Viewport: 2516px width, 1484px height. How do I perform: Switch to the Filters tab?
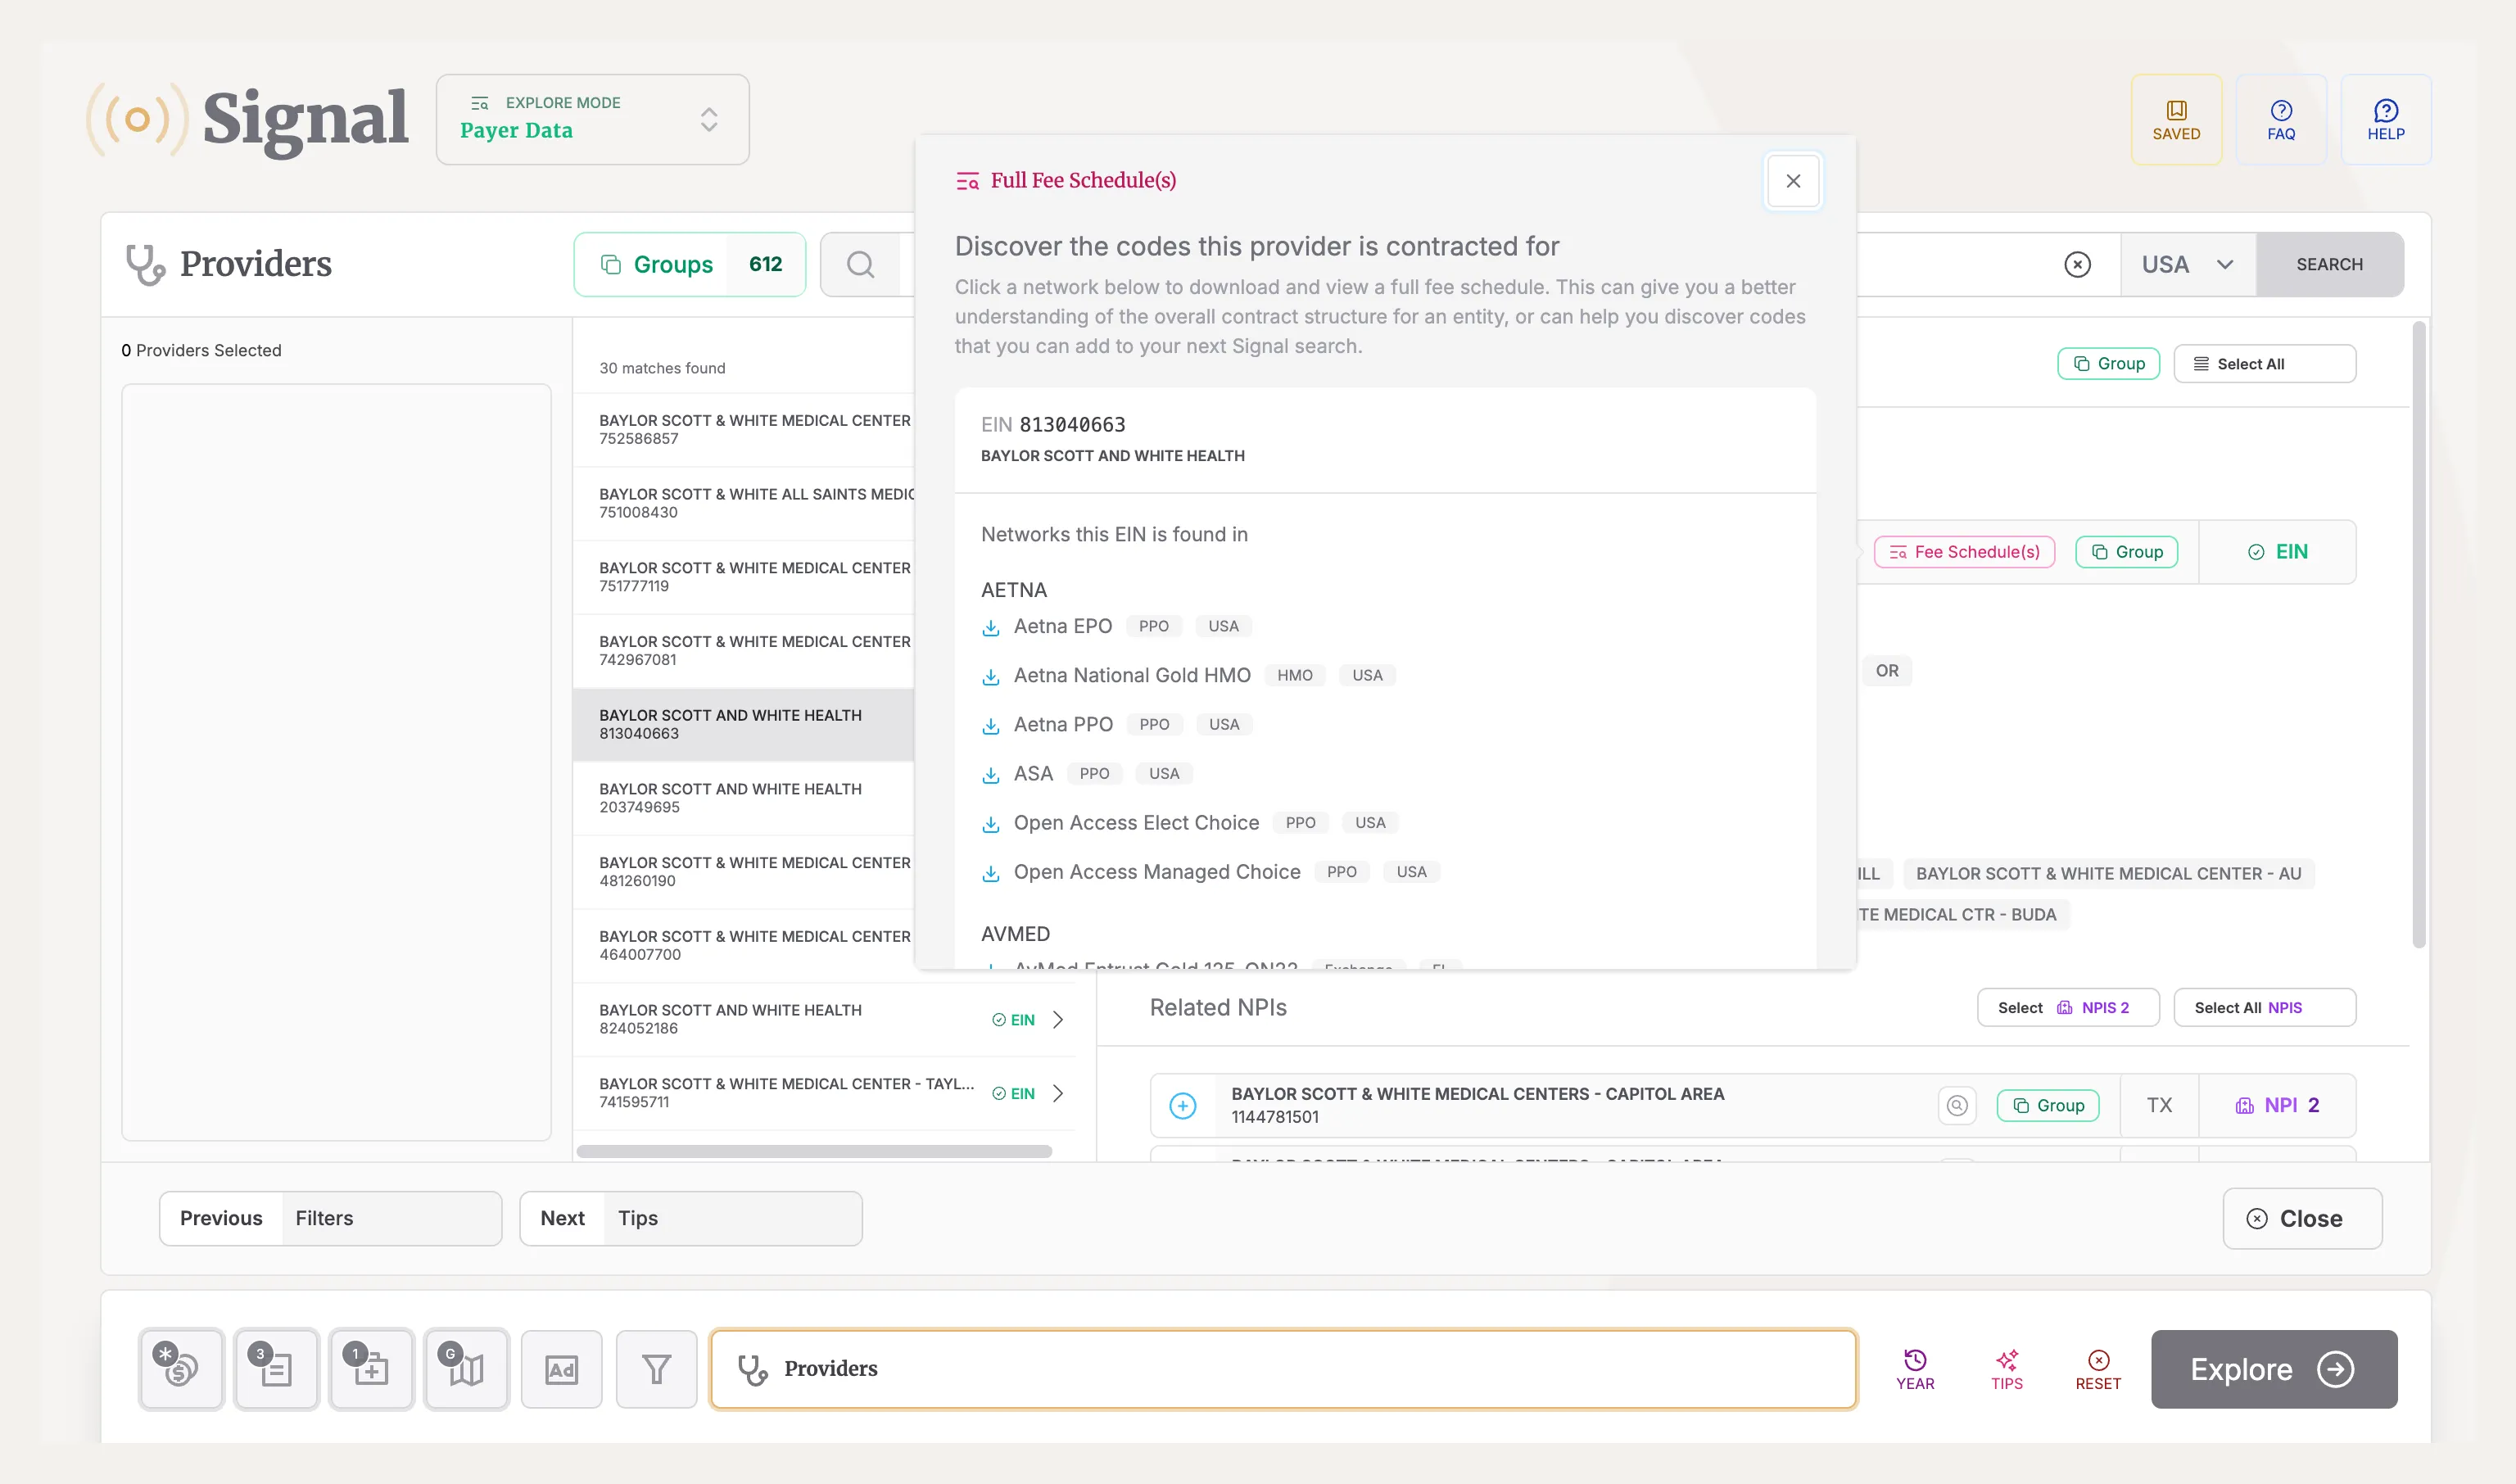[323, 1218]
